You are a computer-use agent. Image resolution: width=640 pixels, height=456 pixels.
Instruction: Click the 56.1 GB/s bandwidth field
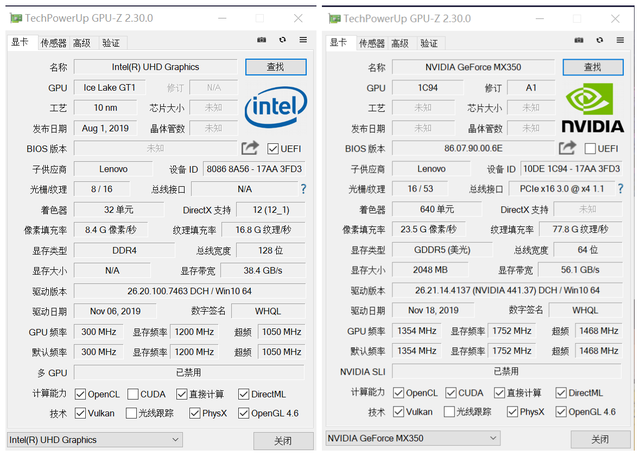click(x=580, y=269)
